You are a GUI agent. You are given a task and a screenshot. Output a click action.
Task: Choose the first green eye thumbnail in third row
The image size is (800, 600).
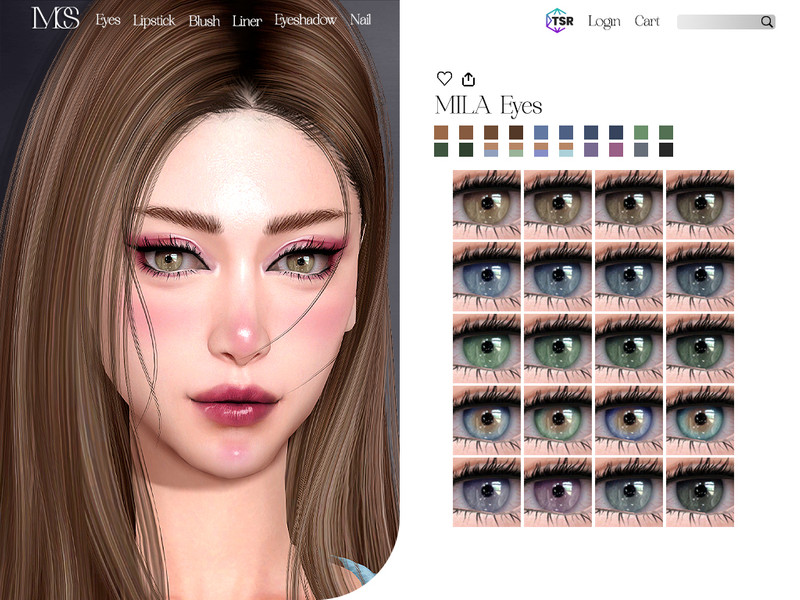point(487,347)
